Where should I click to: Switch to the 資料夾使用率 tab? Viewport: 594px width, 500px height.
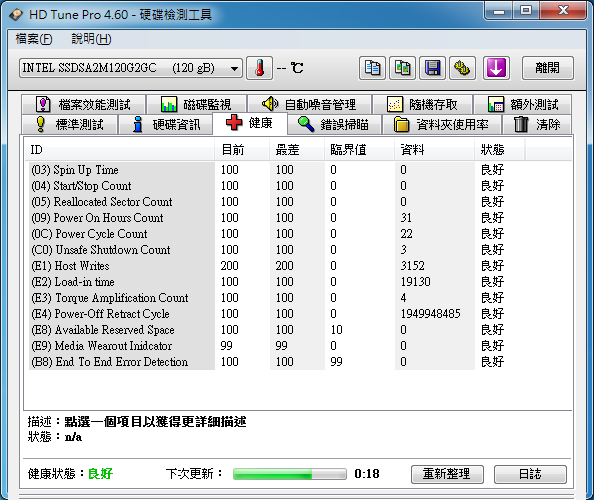pos(442,124)
